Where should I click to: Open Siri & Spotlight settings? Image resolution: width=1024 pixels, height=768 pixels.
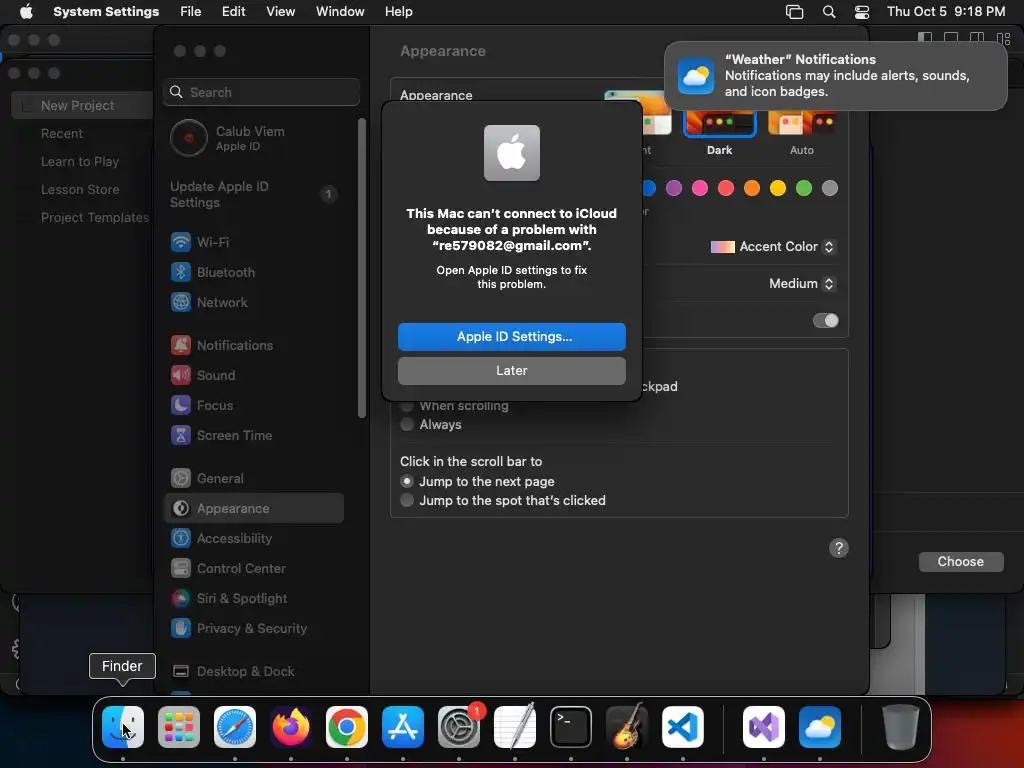click(x=254, y=599)
